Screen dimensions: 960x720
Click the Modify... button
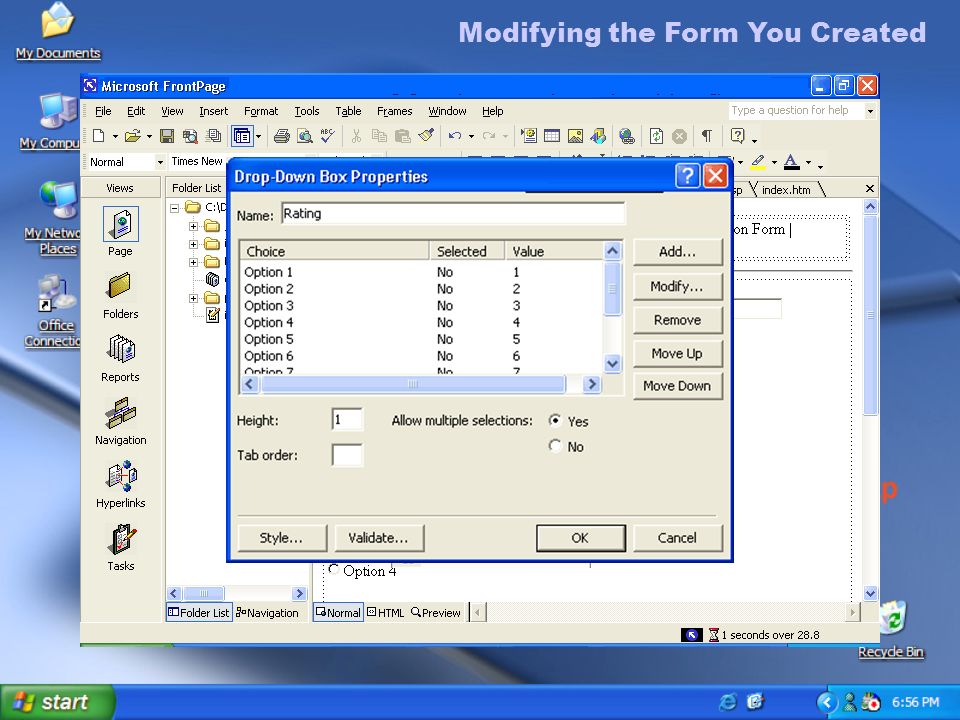pos(677,286)
